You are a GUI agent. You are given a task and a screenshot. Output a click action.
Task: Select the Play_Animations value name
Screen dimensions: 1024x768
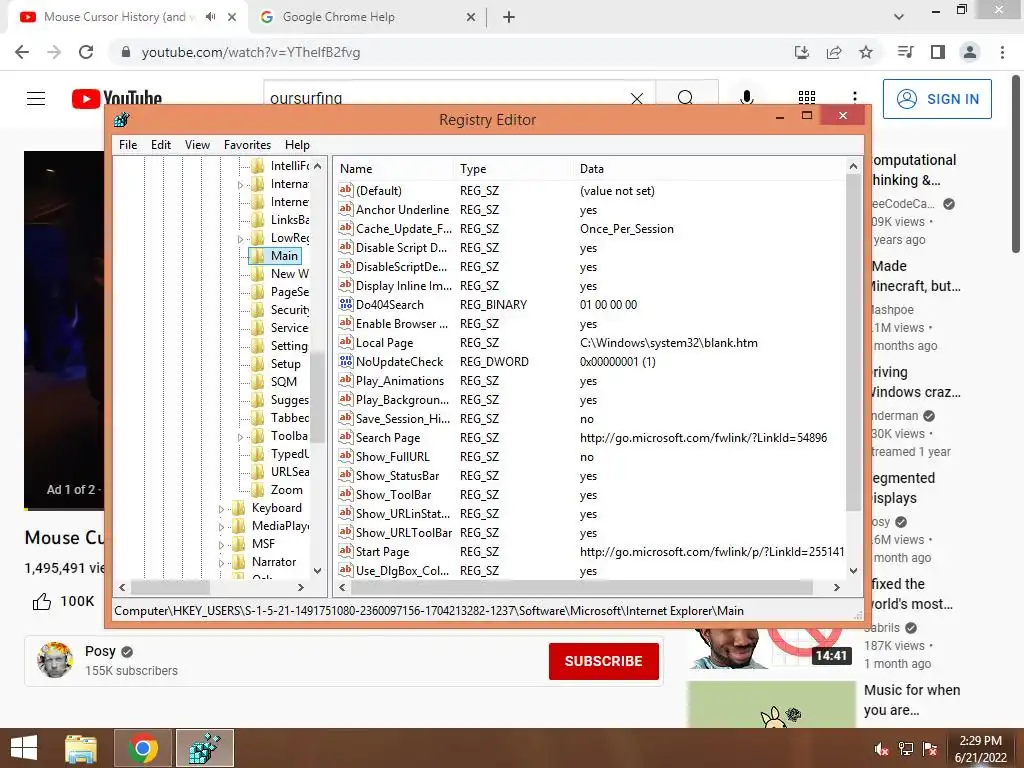(x=400, y=381)
